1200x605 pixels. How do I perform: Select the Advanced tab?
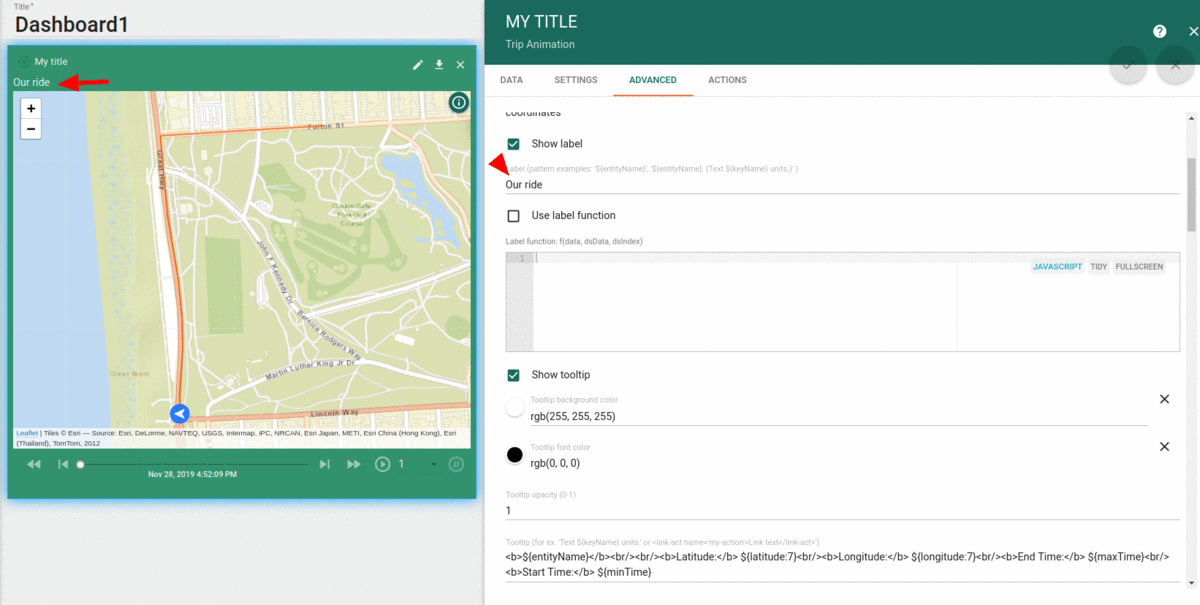pos(653,80)
